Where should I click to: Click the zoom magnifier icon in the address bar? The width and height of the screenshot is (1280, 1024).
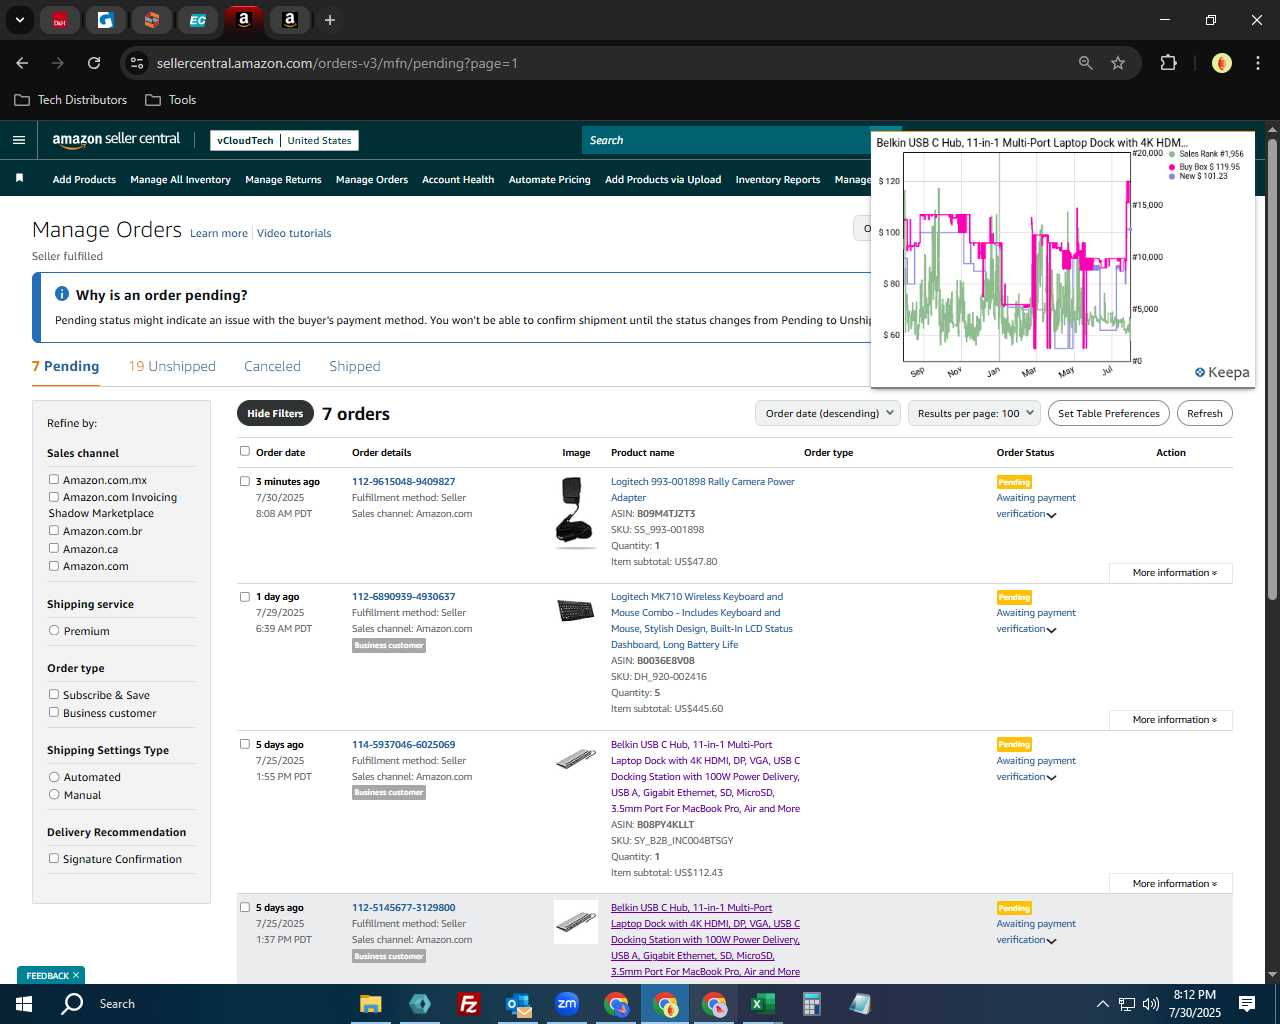pos(1086,63)
